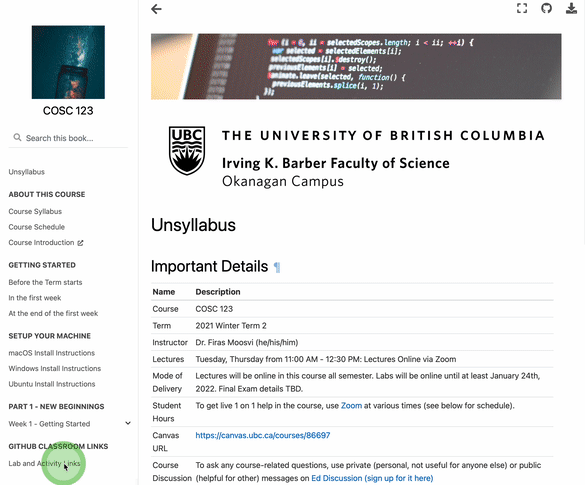
Task: Open Windows Install Instructions
Action: pyautogui.click(x=54, y=368)
